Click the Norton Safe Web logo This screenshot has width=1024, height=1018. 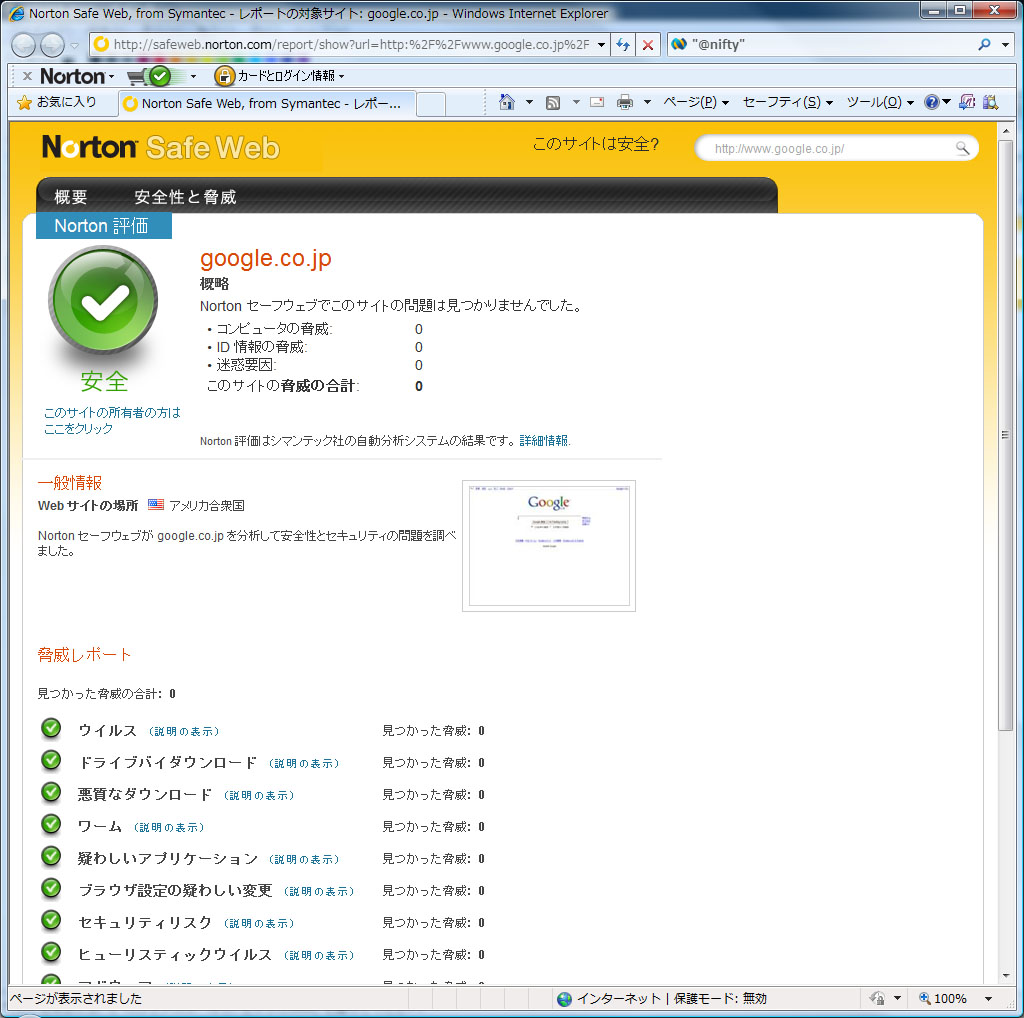click(x=161, y=148)
